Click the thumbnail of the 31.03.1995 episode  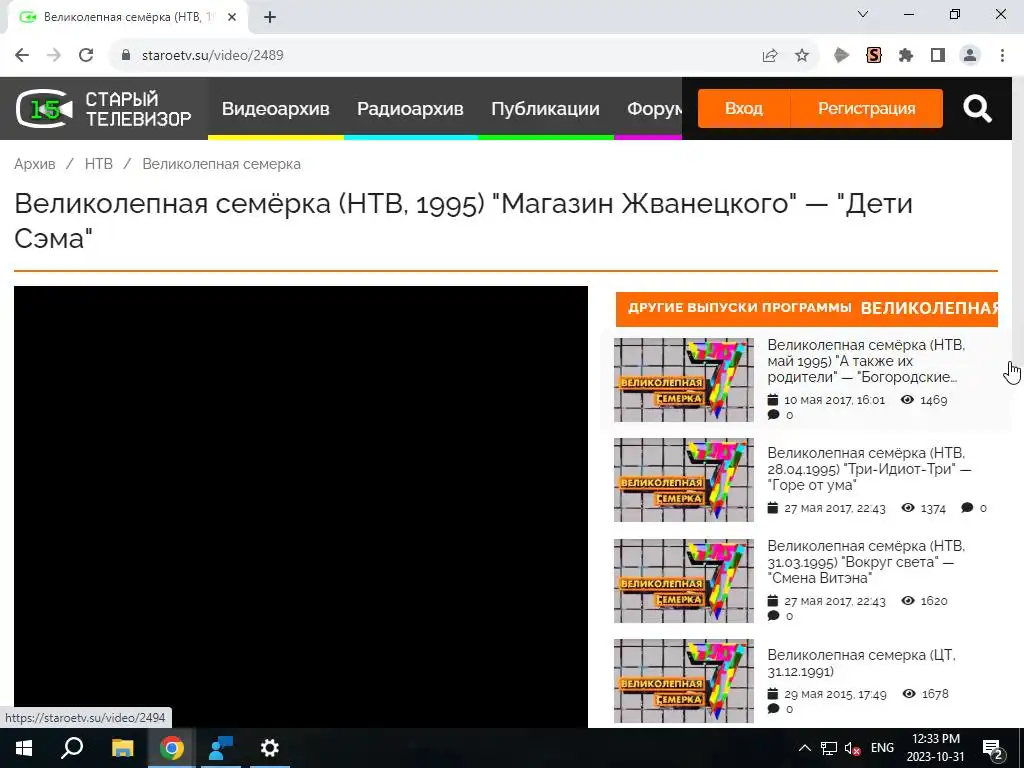[x=684, y=581]
